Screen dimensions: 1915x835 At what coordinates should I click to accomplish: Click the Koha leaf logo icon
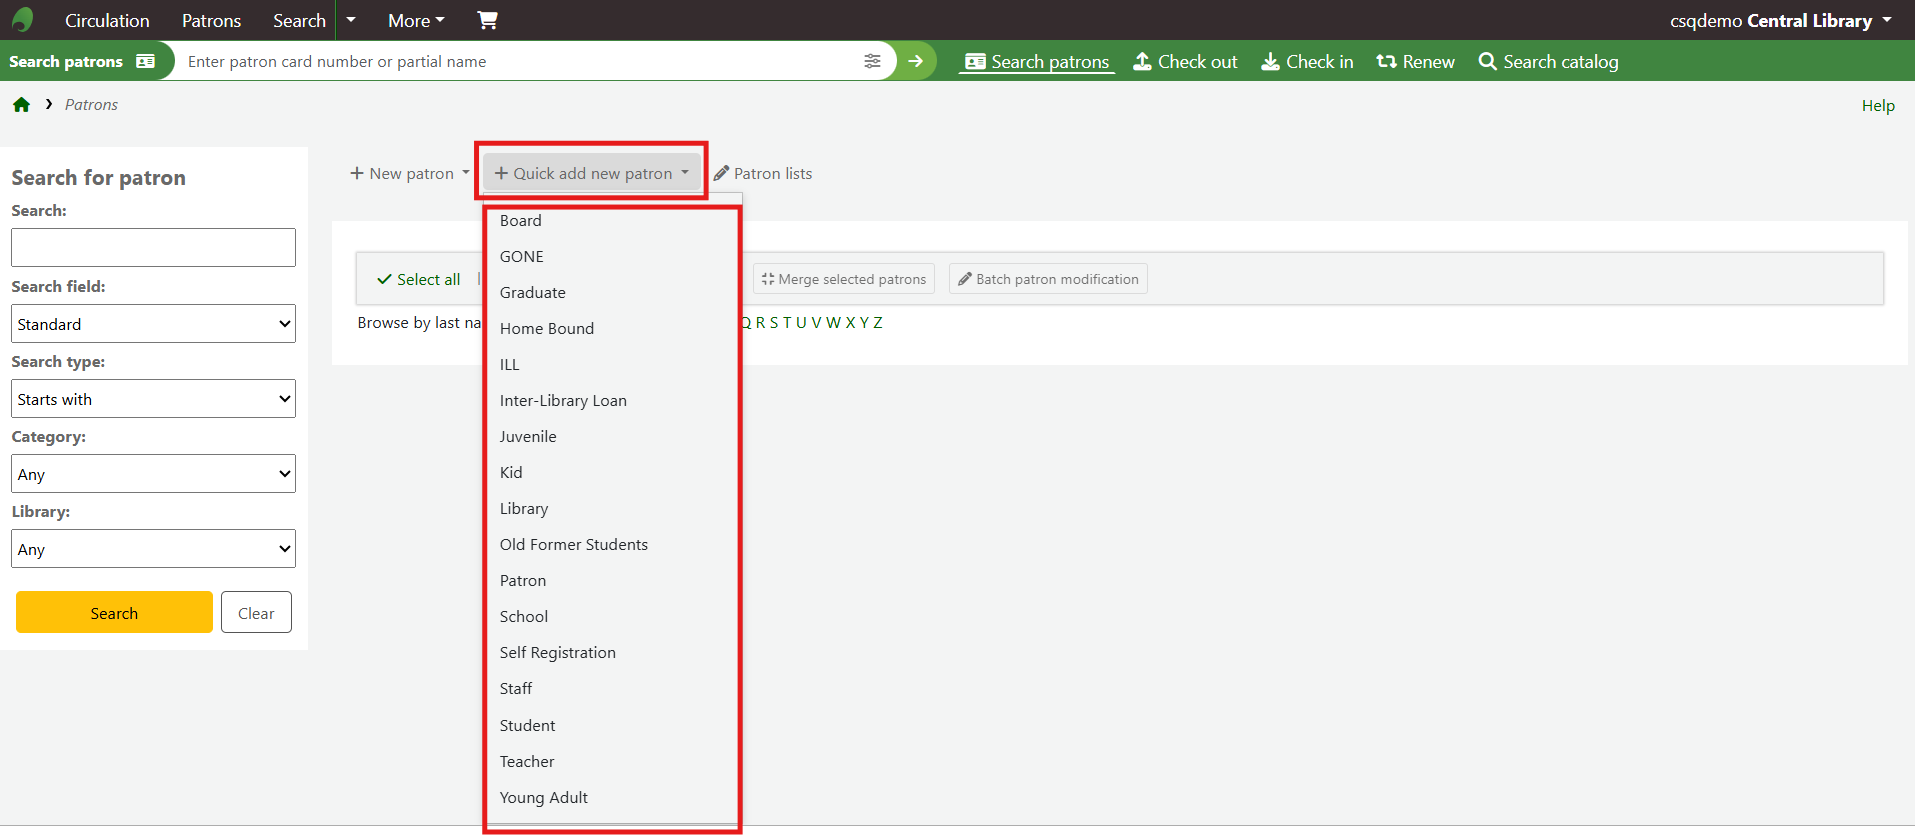(x=22, y=20)
